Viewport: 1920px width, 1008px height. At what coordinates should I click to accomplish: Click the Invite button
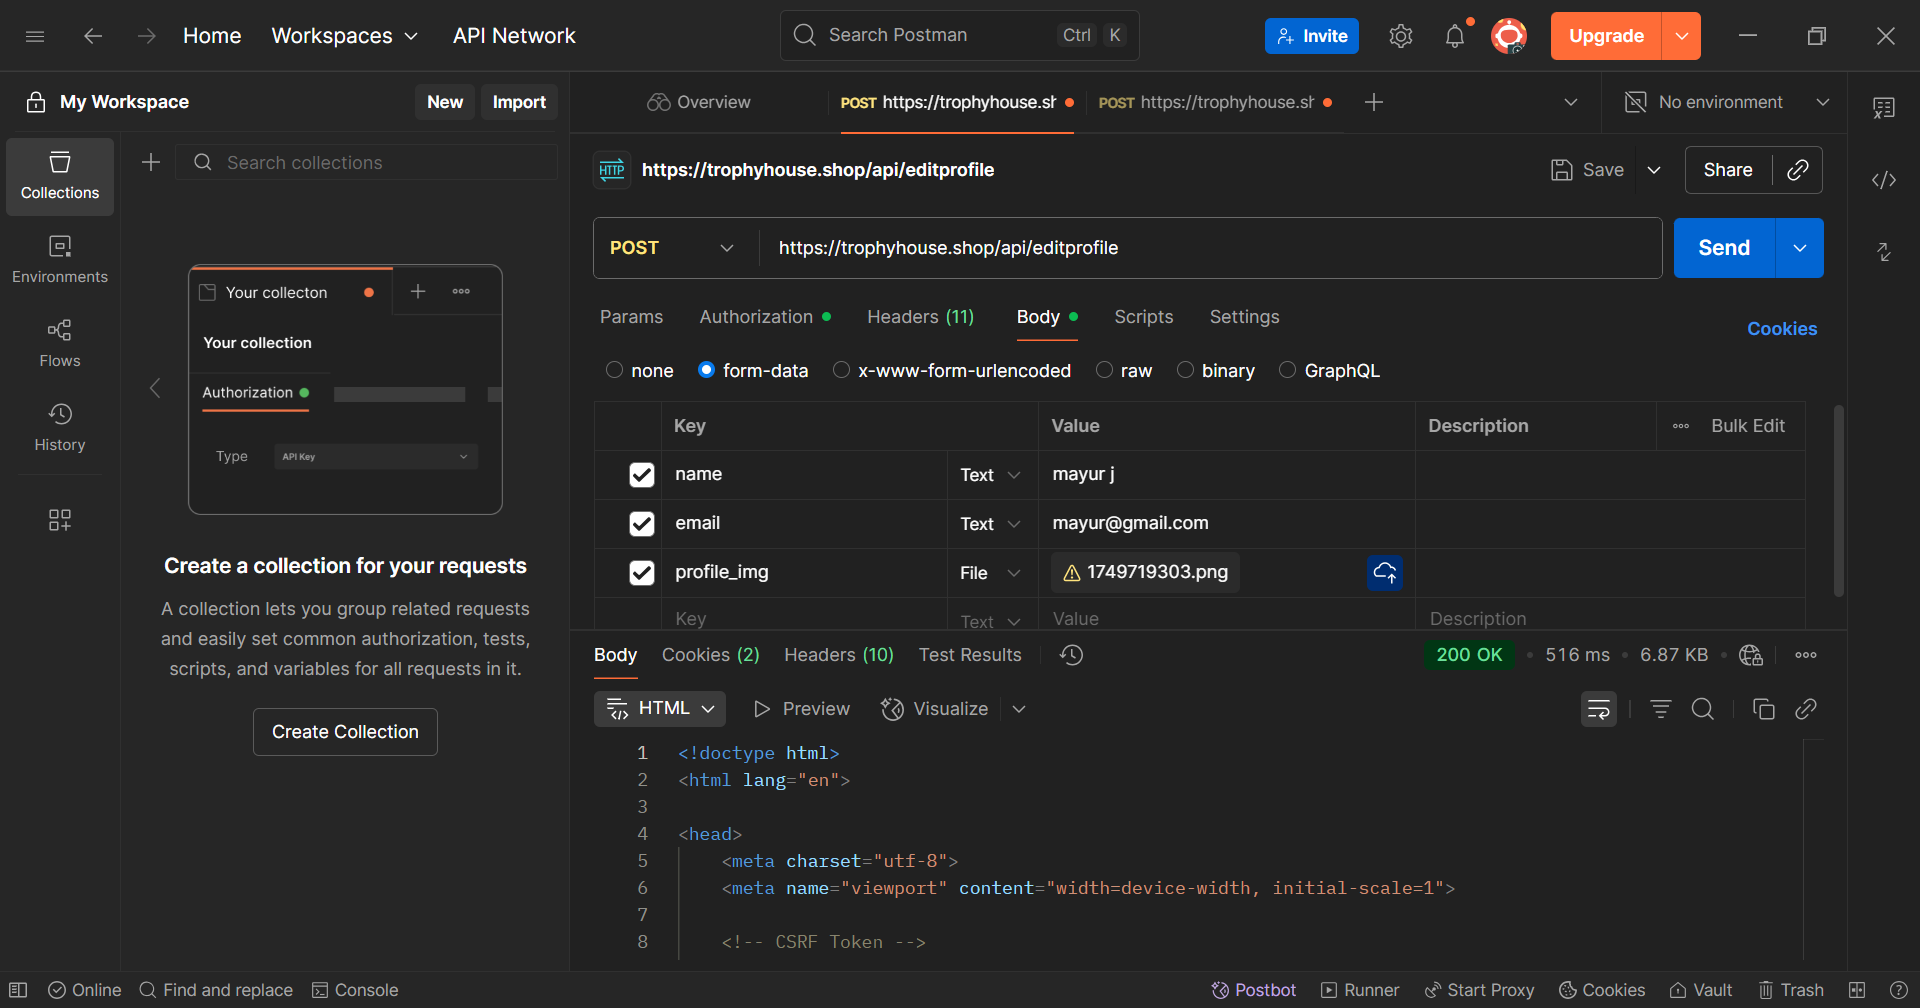1311,36
